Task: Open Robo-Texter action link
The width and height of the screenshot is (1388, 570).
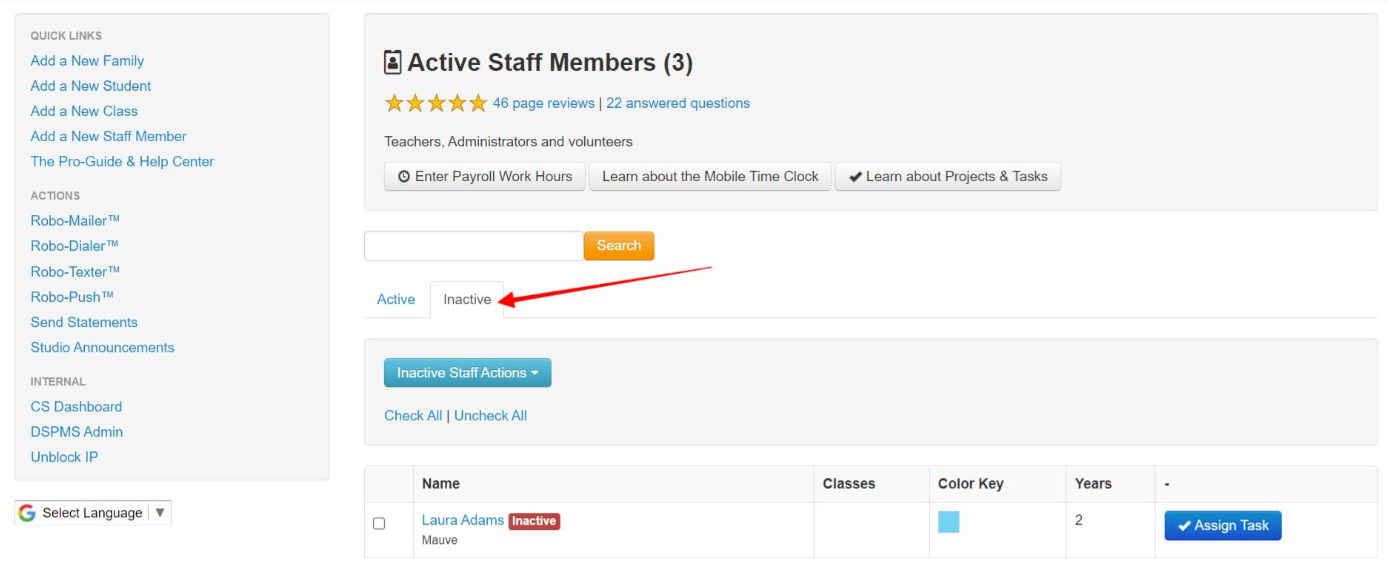Action: [x=76, y=271]
